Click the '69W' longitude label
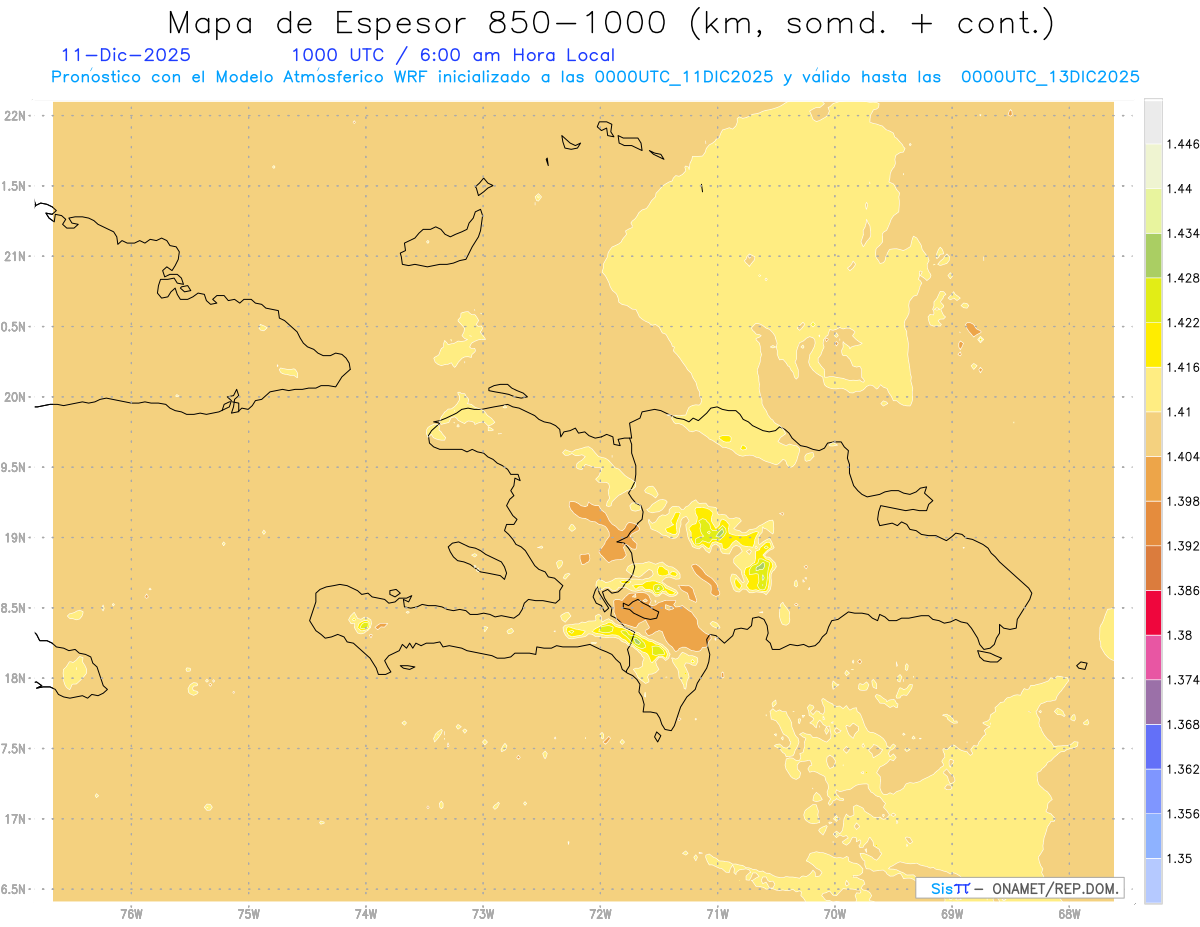The height and width of the screenshot is (927, 1200). 952,914
